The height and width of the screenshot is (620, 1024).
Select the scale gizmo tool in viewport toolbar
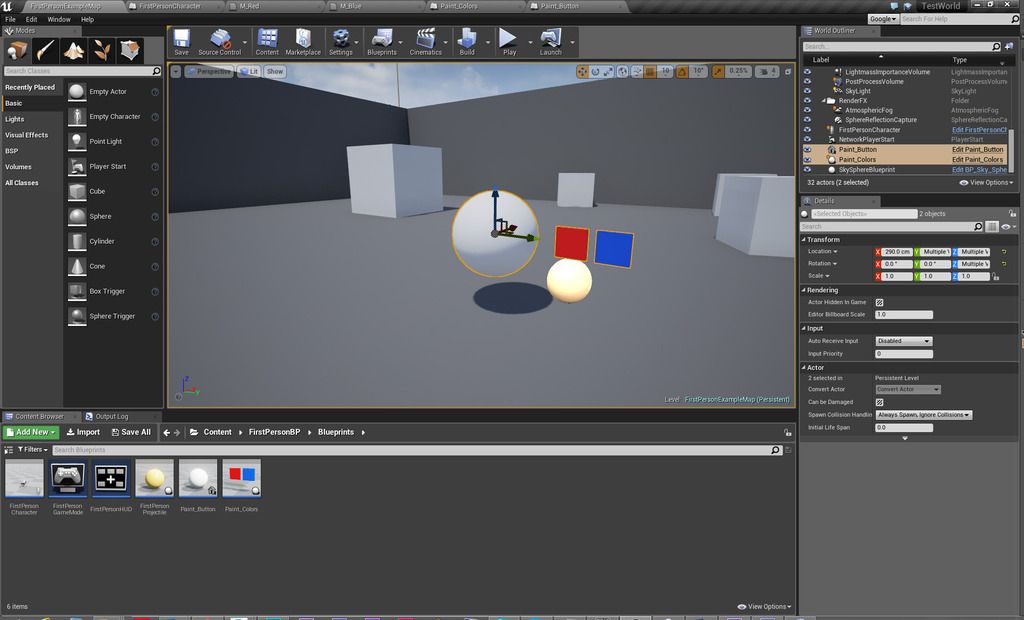608,71
